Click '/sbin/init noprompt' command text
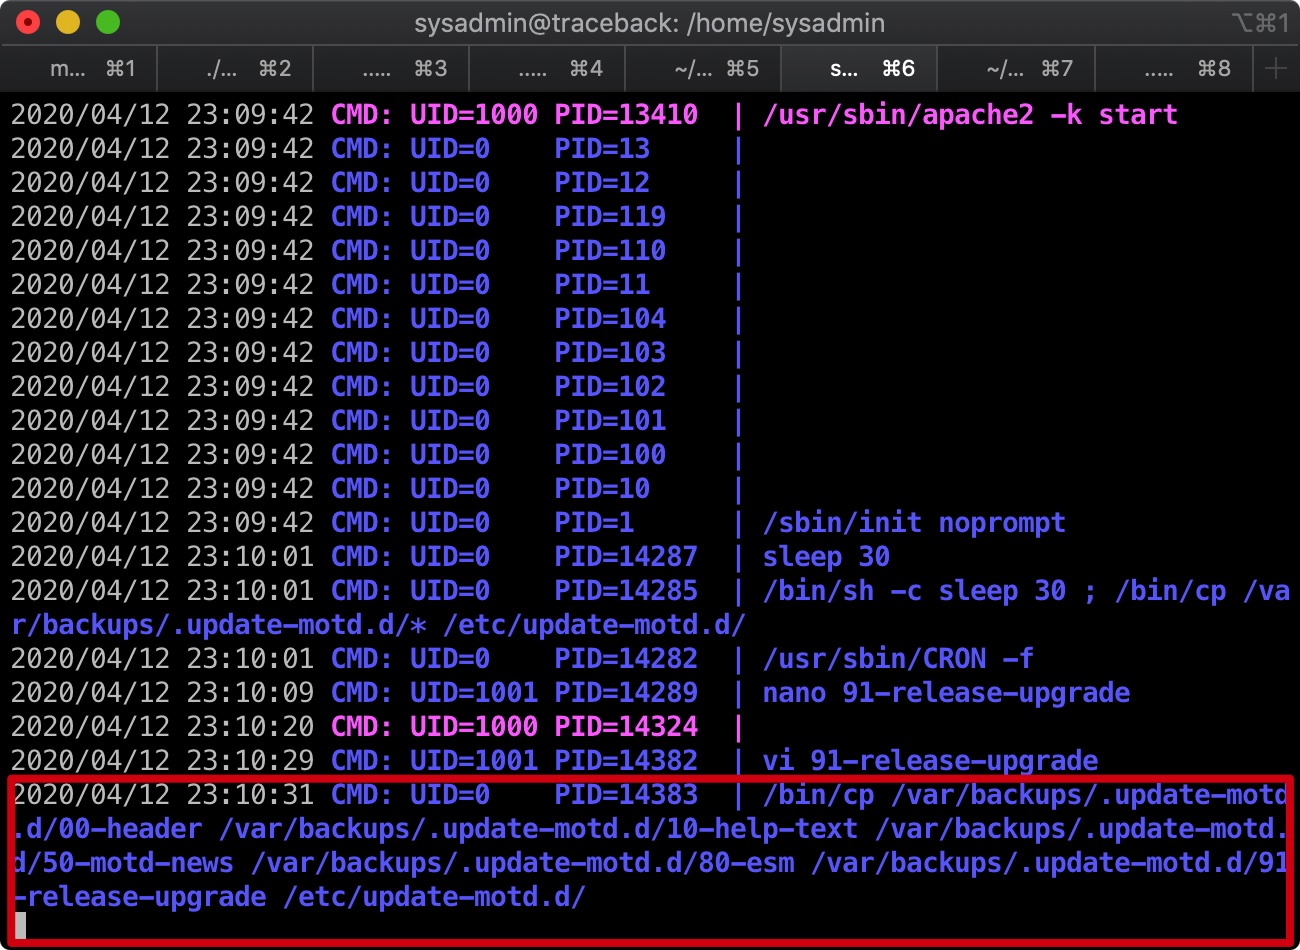 click(914, 523)
